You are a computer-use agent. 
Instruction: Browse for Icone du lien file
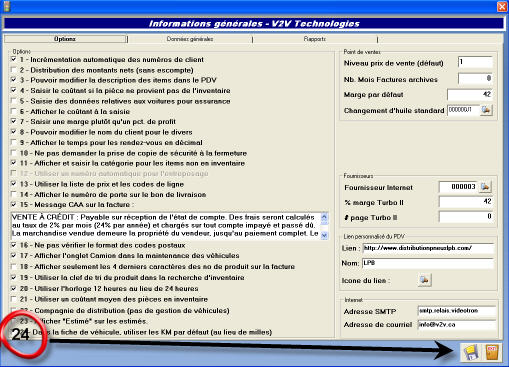click(x=424, y=280)
